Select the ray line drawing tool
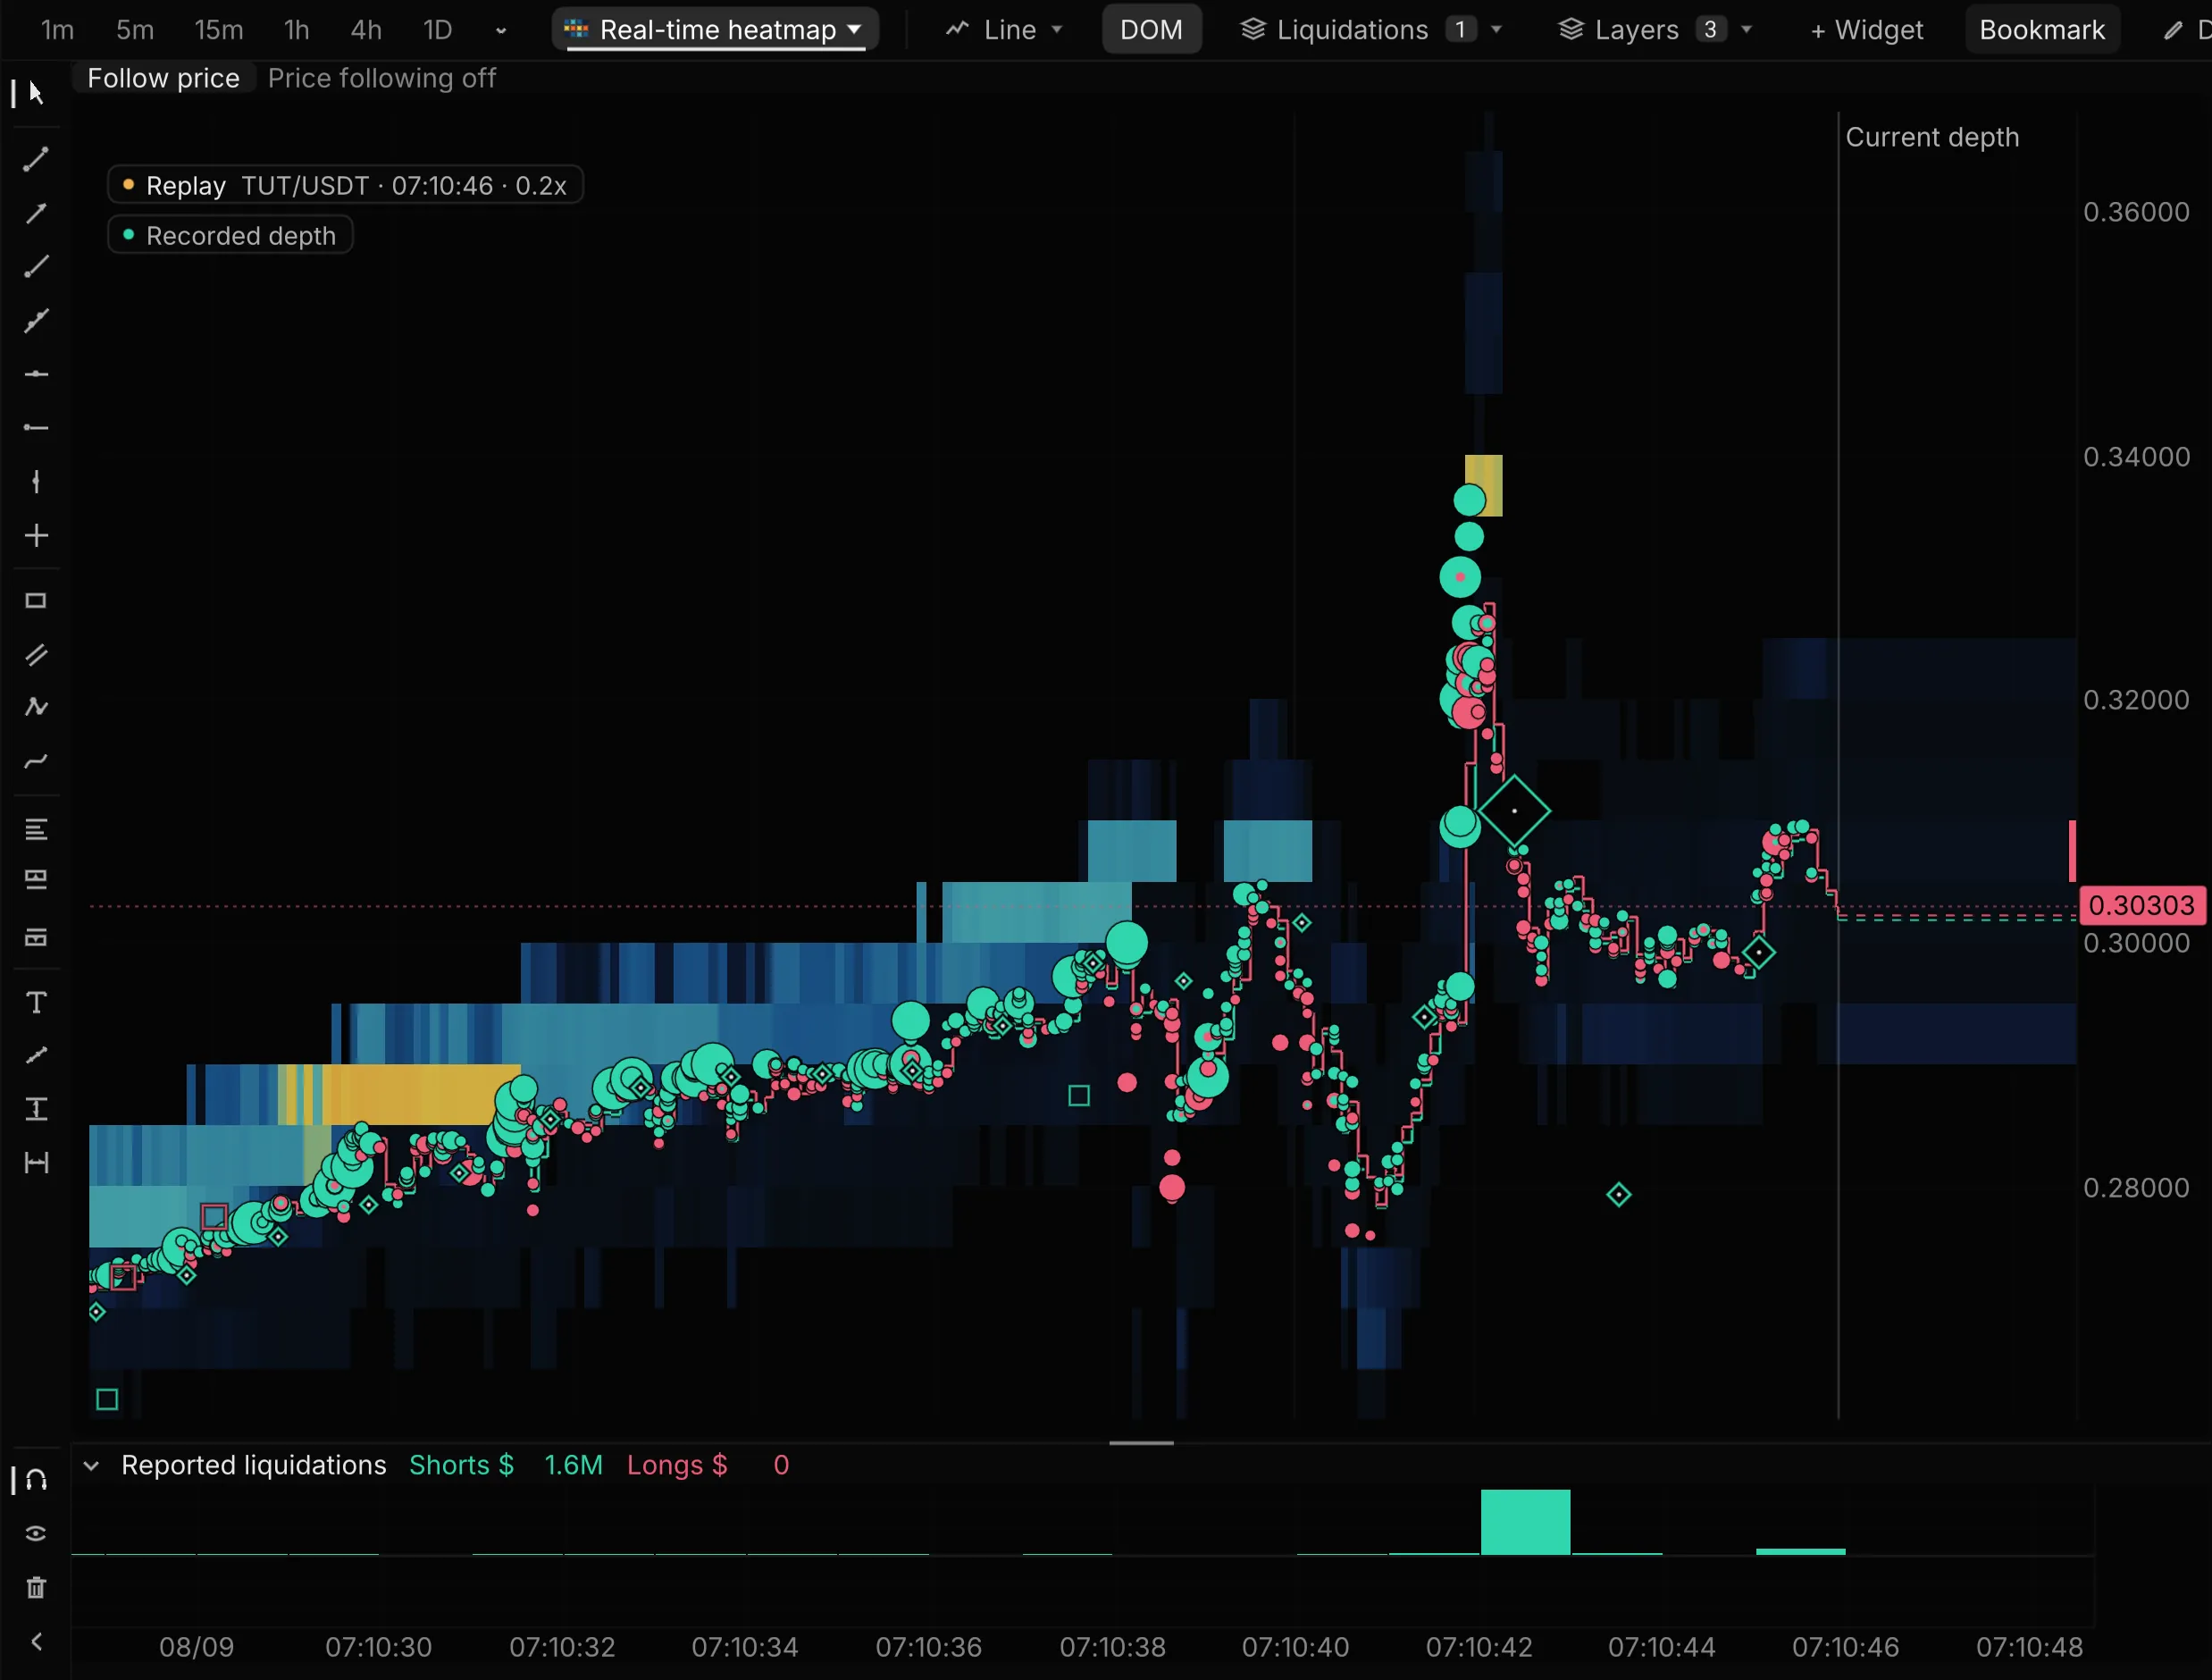2212x1680 pixels. pyautogui.click(x=36, y=266)
